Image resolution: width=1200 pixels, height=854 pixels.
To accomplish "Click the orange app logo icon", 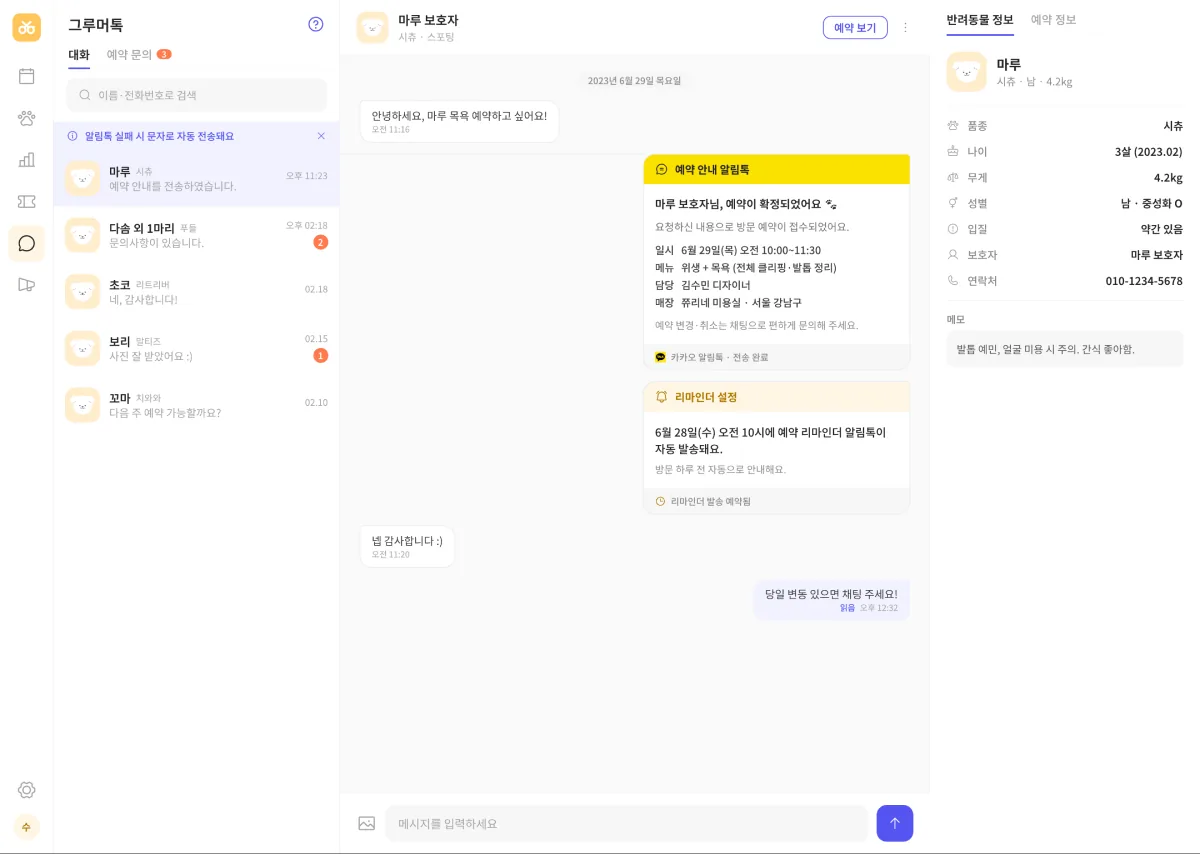I will pyautogui.click(x=27, y=27).
